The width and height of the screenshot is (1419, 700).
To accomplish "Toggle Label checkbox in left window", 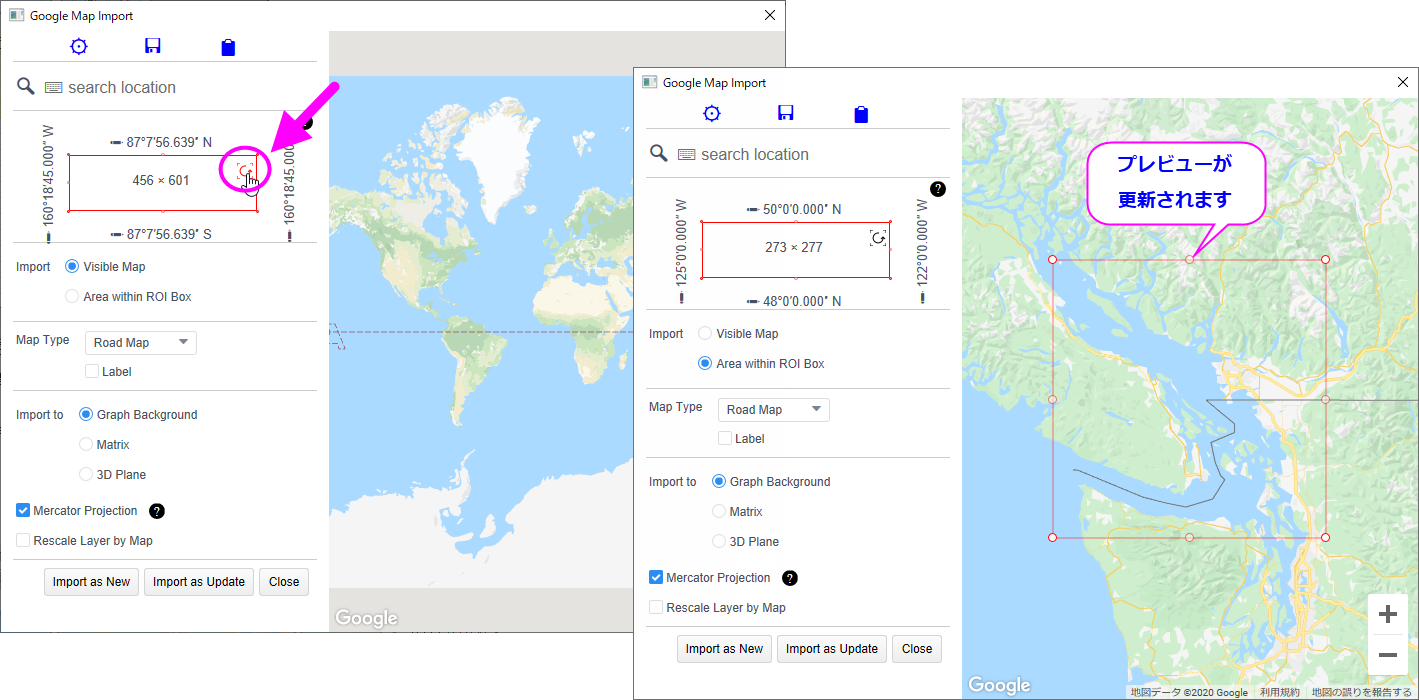I will pyautogui.click(x=92, y=371).
